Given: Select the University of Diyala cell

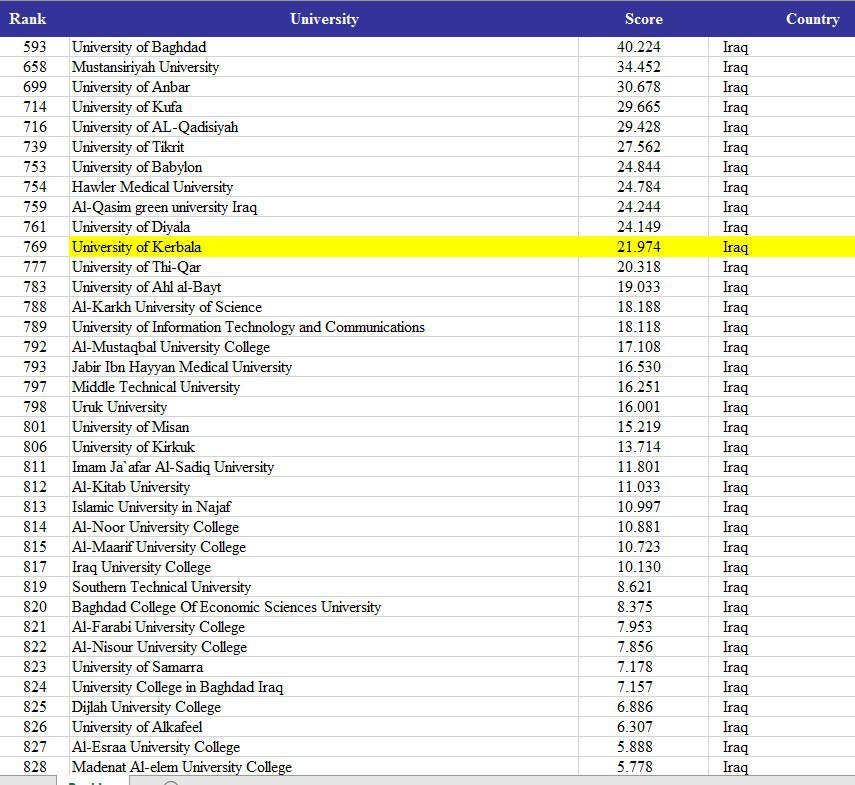Looking at the screenshot, I should coord(324,227).
